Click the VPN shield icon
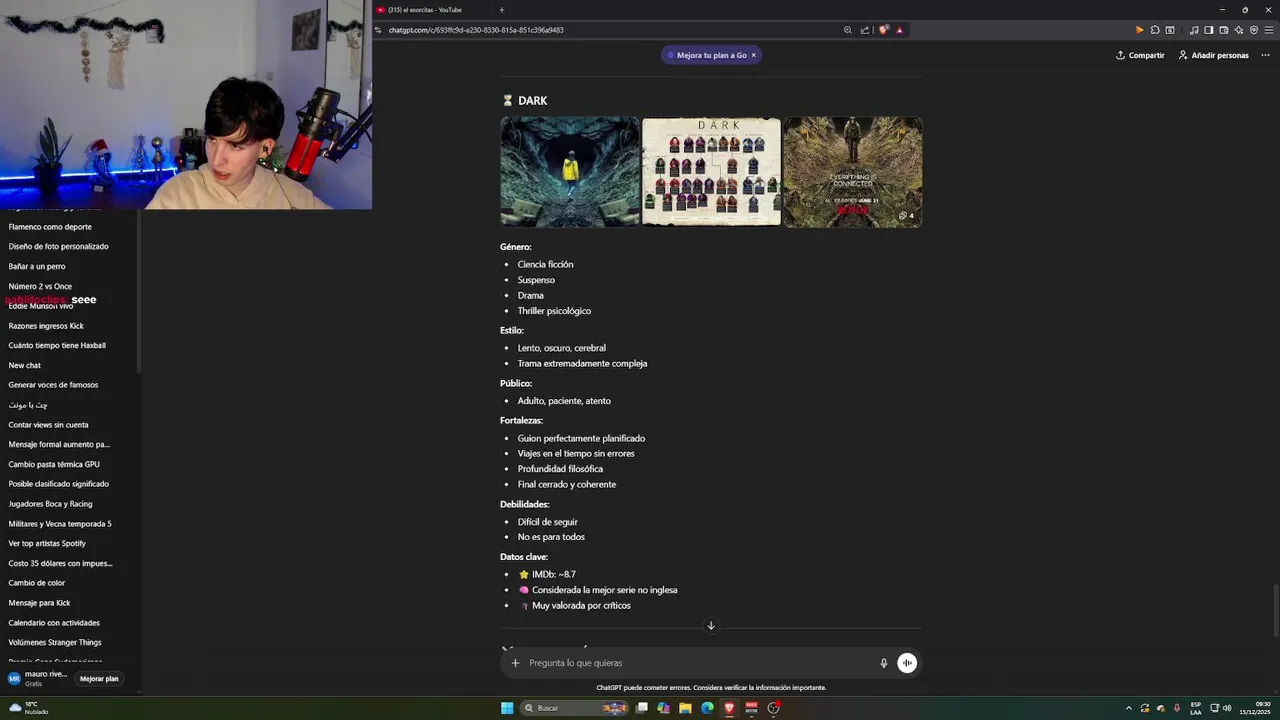Screen dimensions: 1280x720 [x=1254, y=30]
